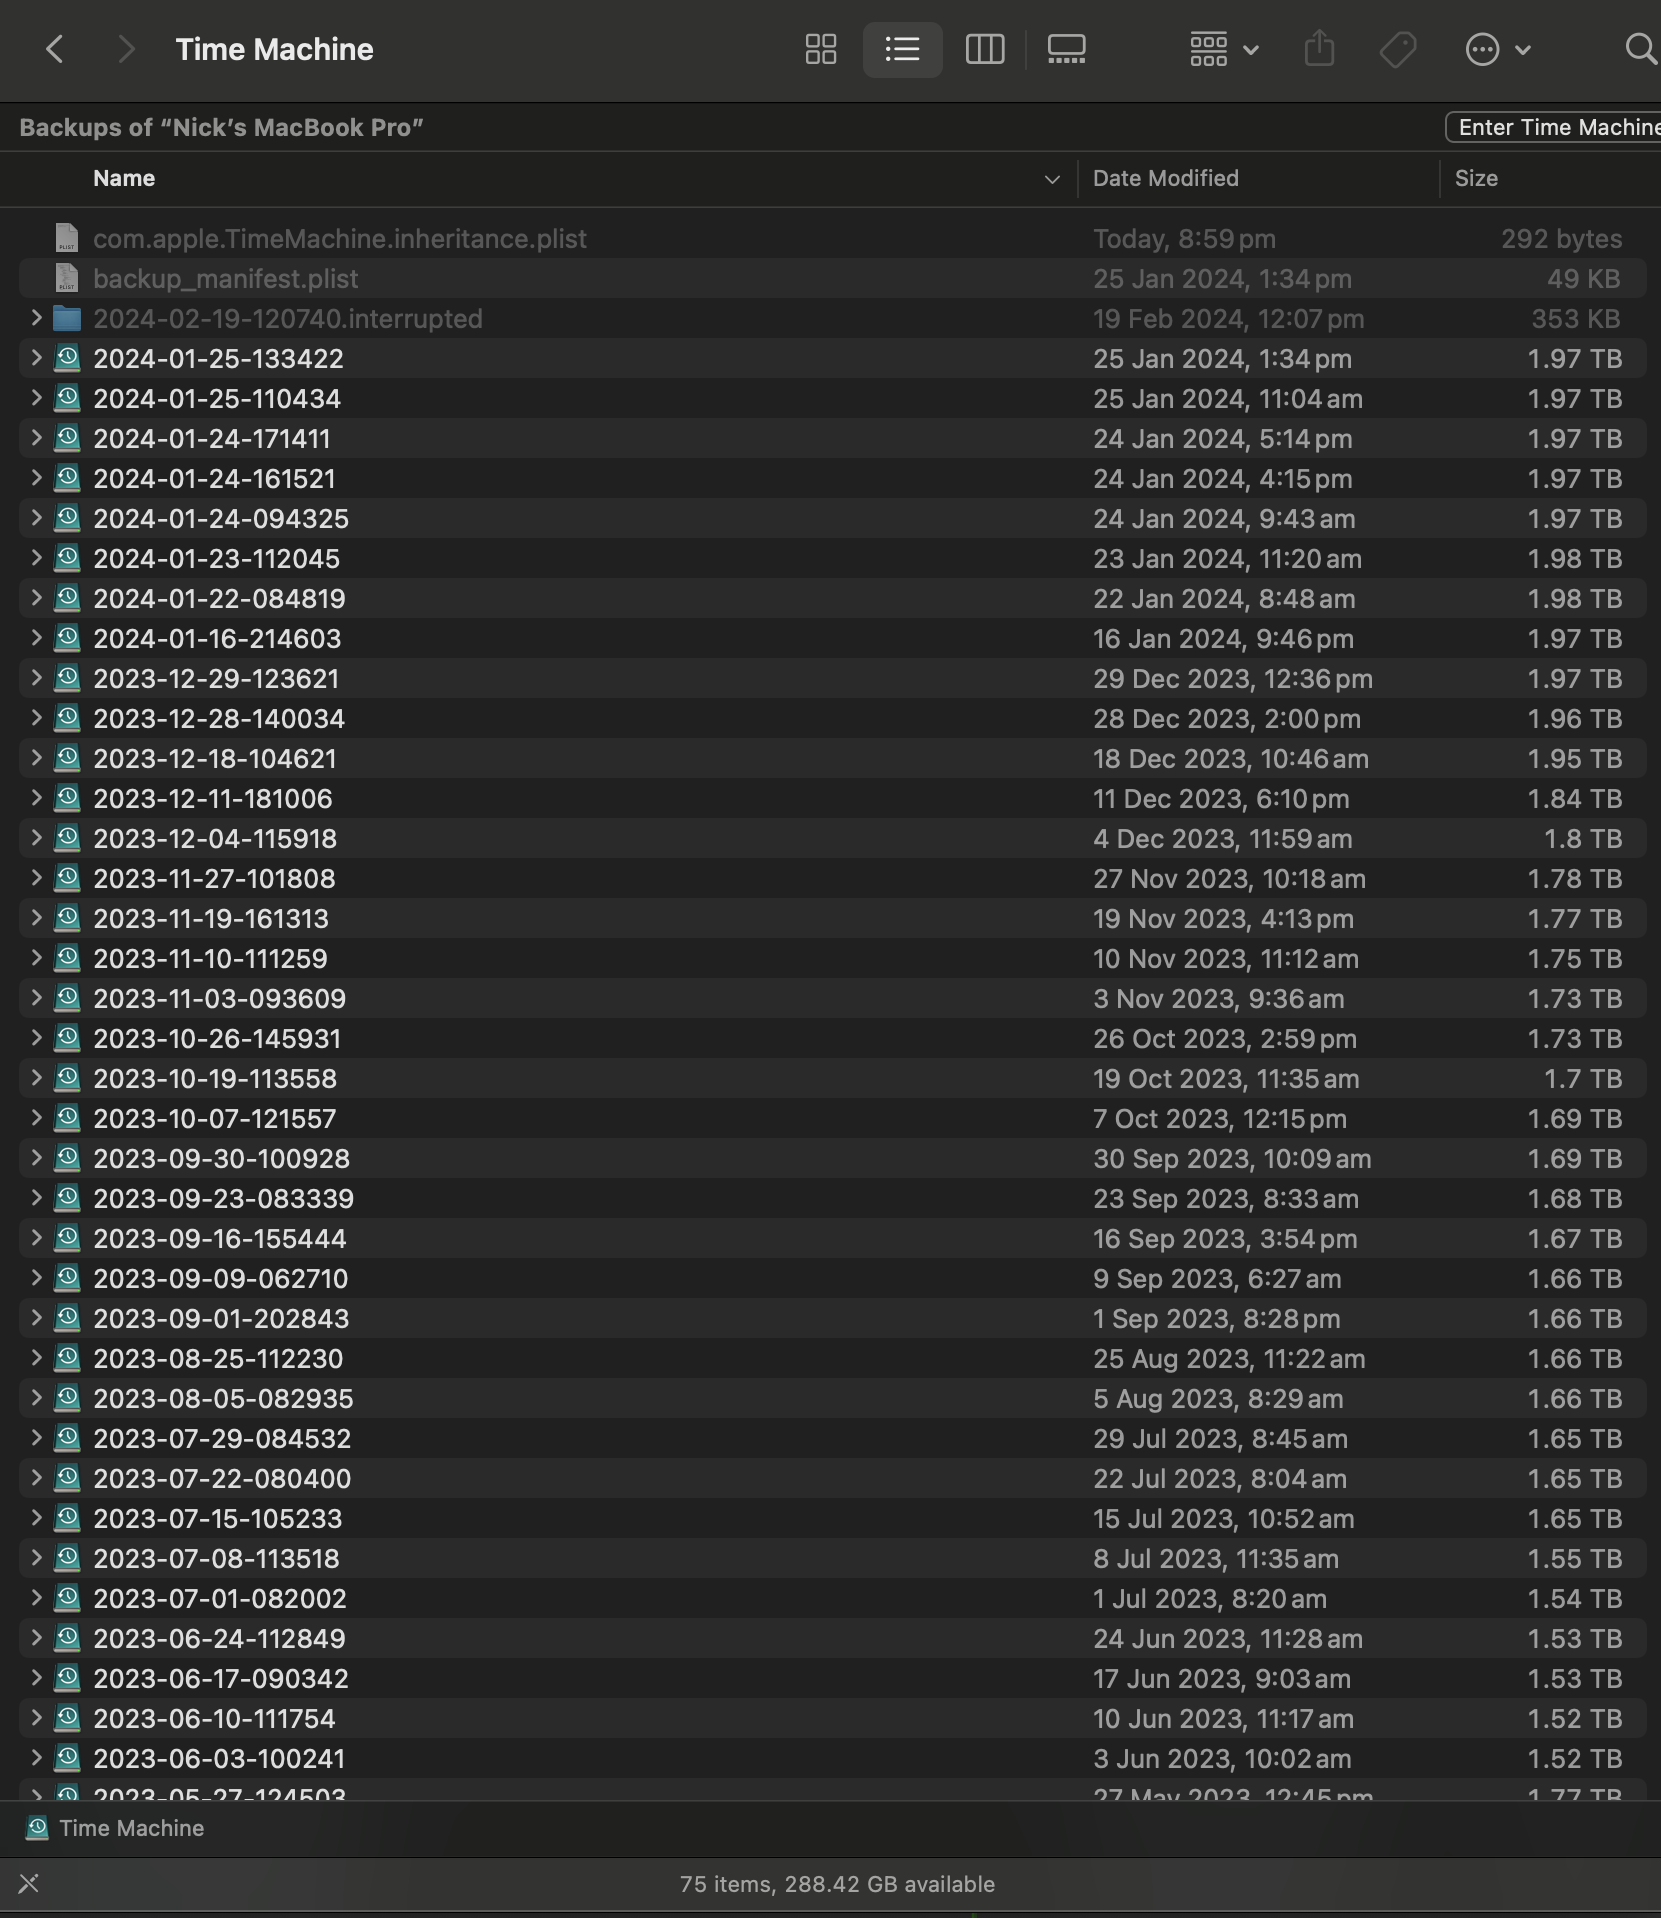Image resolution: width=1661 pixels, height=1918 pixels.
Task: Click backup icon for 2023-12-04-115918
Action: (67, 838)
